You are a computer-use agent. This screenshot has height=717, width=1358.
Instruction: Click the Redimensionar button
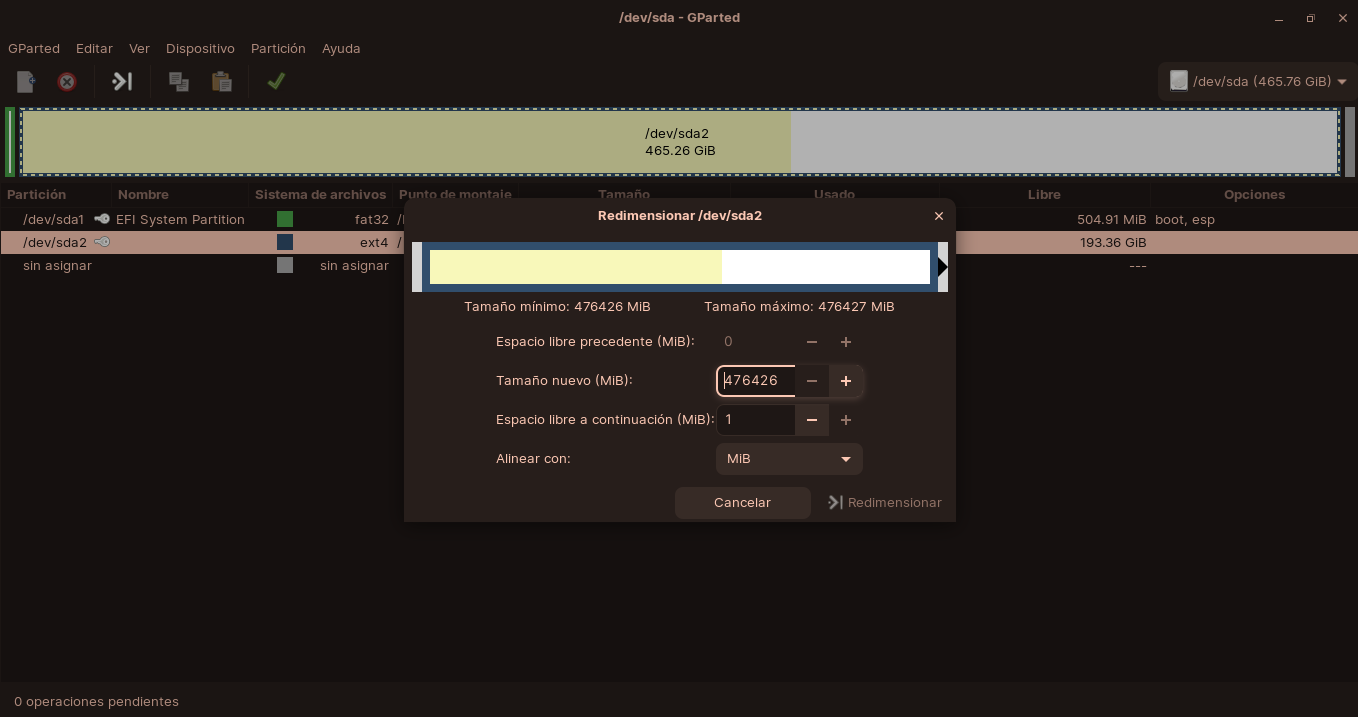885,503
